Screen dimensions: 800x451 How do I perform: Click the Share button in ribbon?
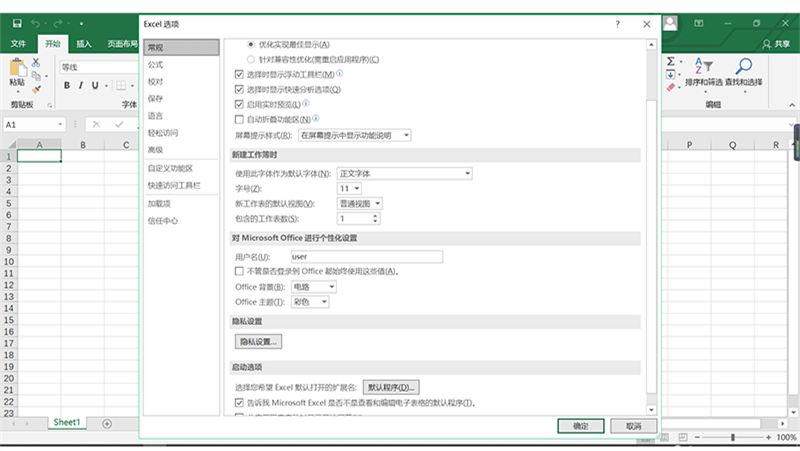coord(777,44)
